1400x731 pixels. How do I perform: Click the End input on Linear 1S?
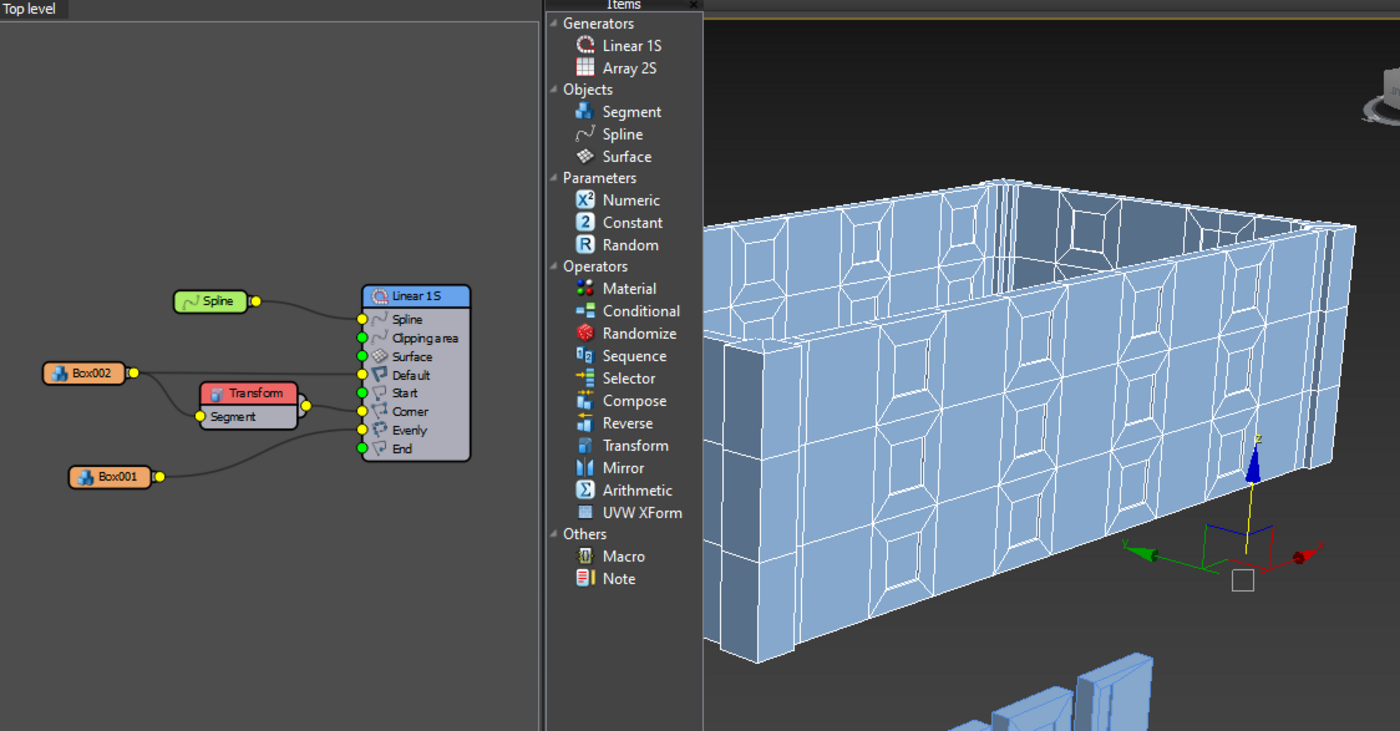[x=363, y=448]
